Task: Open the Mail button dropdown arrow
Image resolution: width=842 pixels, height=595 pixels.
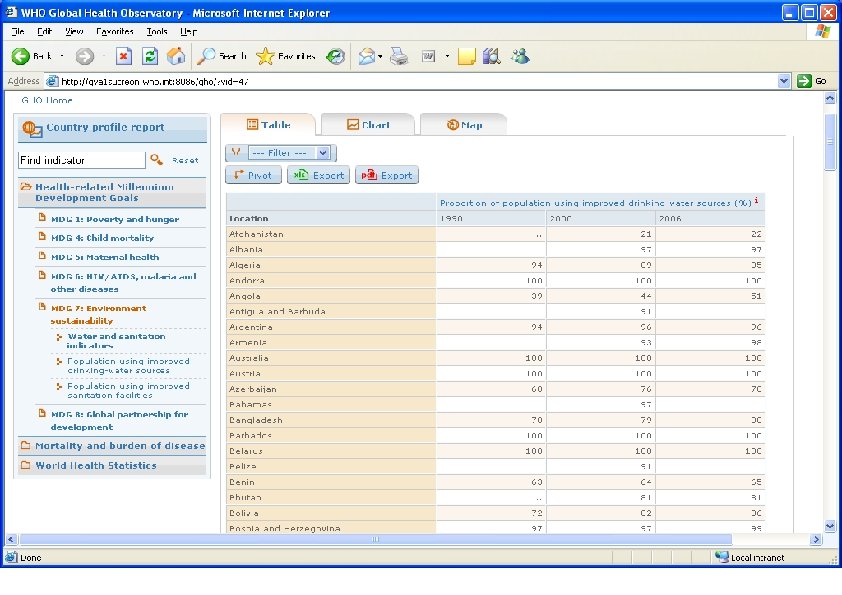Action: coord(380,56)
